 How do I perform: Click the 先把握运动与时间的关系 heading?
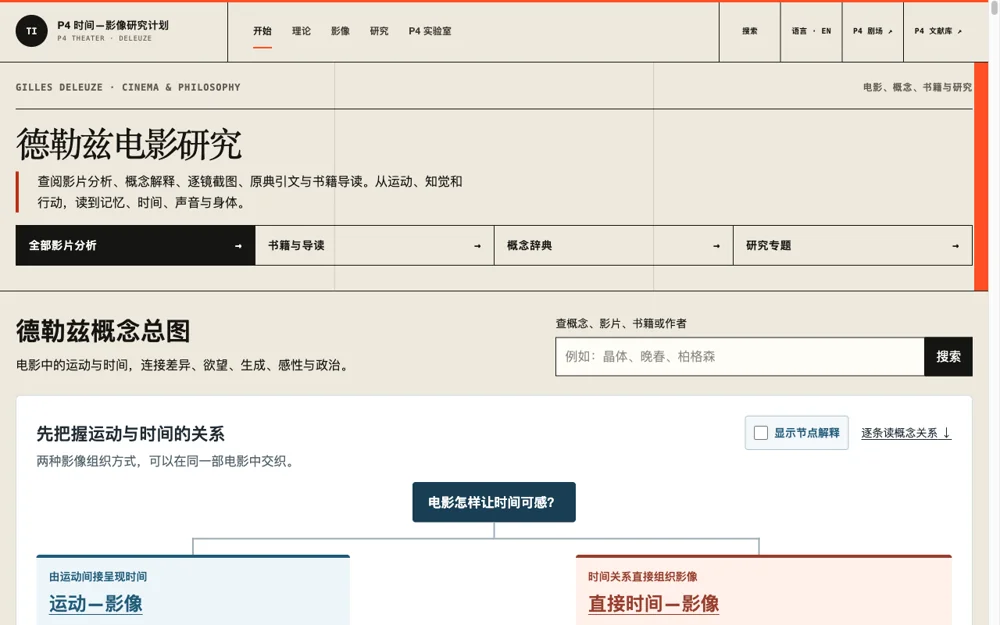click(131, 434)
